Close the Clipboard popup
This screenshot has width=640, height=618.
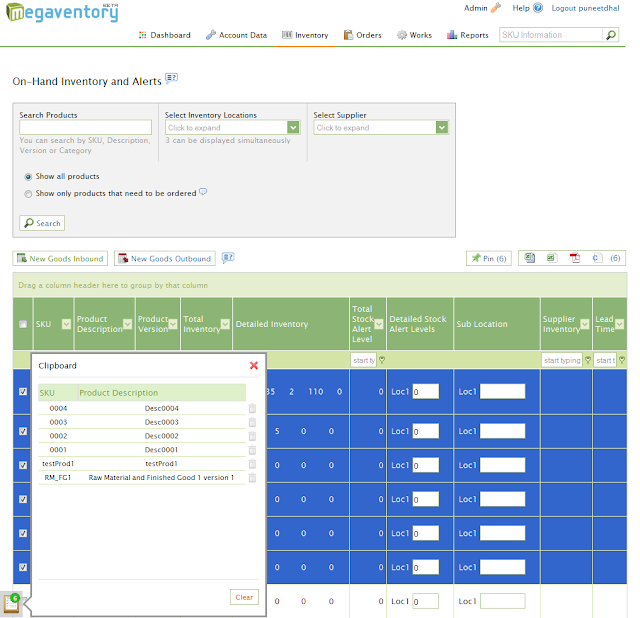(x=253, y=365)
